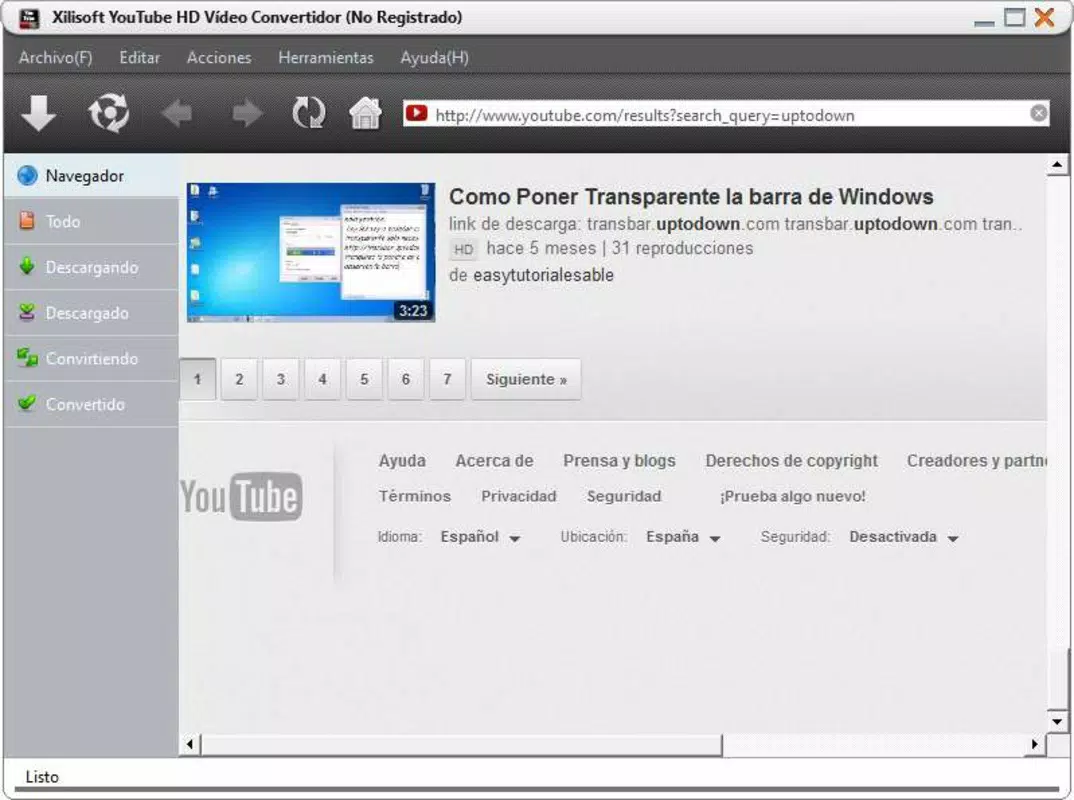
Task: Click the YouTube icon in the address bar
Action: point(416,114)
